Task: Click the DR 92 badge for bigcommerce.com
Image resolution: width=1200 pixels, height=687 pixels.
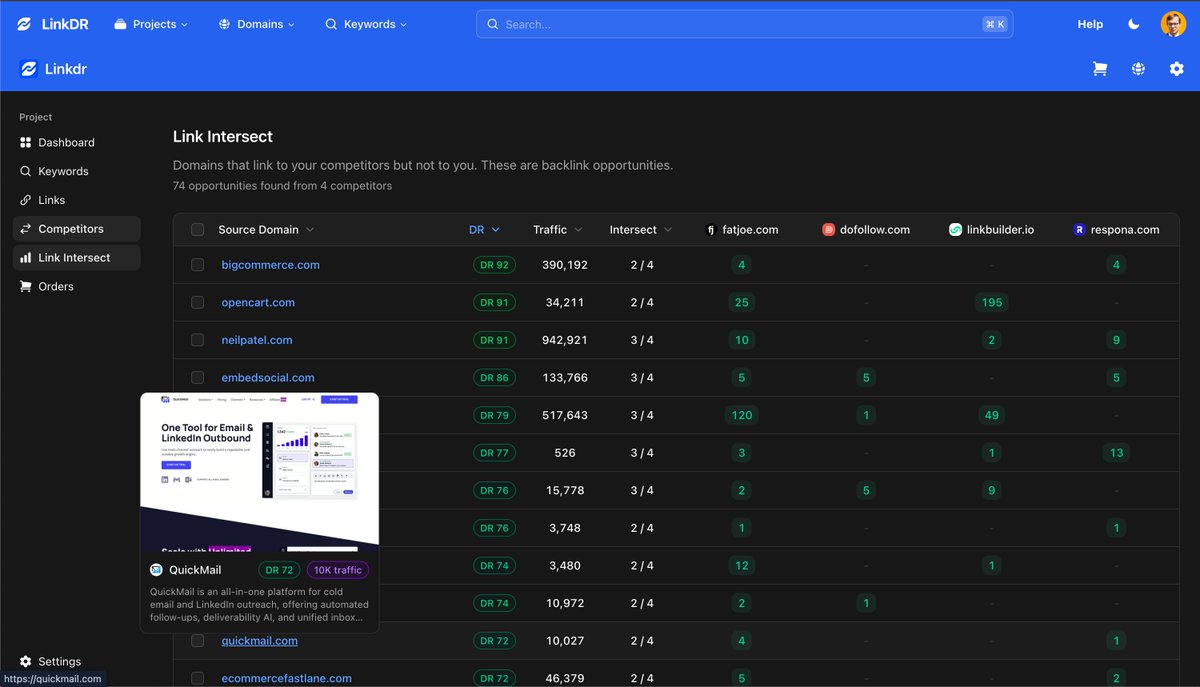Action: click(494, 265)
